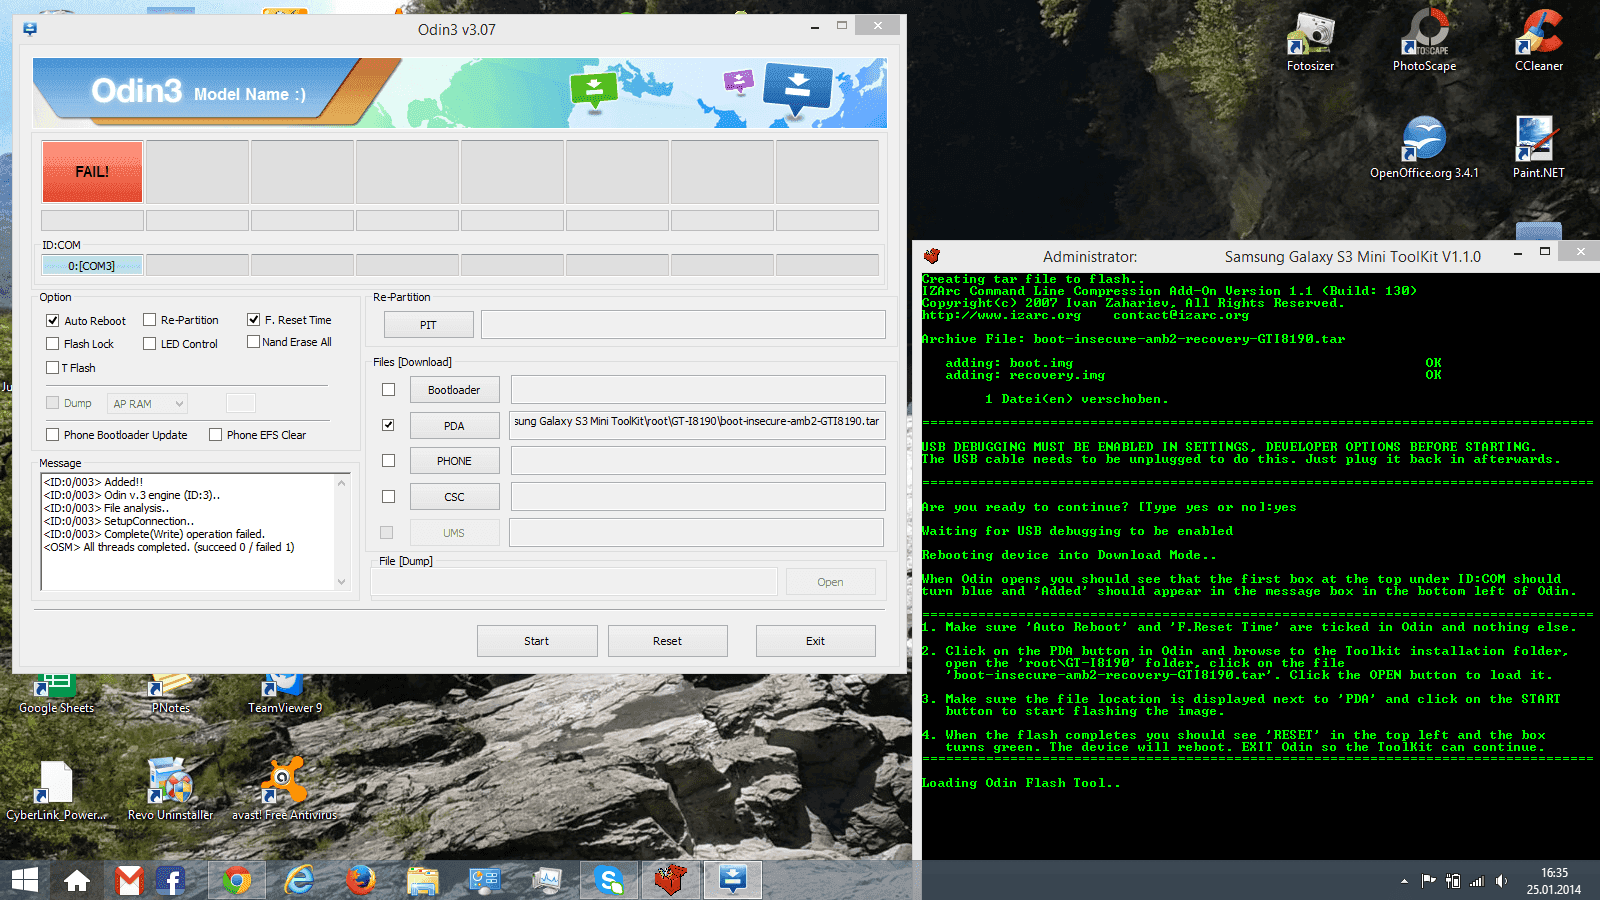Open the volume control in system tray
The image size is (1600, 900).
[1501, 881]
